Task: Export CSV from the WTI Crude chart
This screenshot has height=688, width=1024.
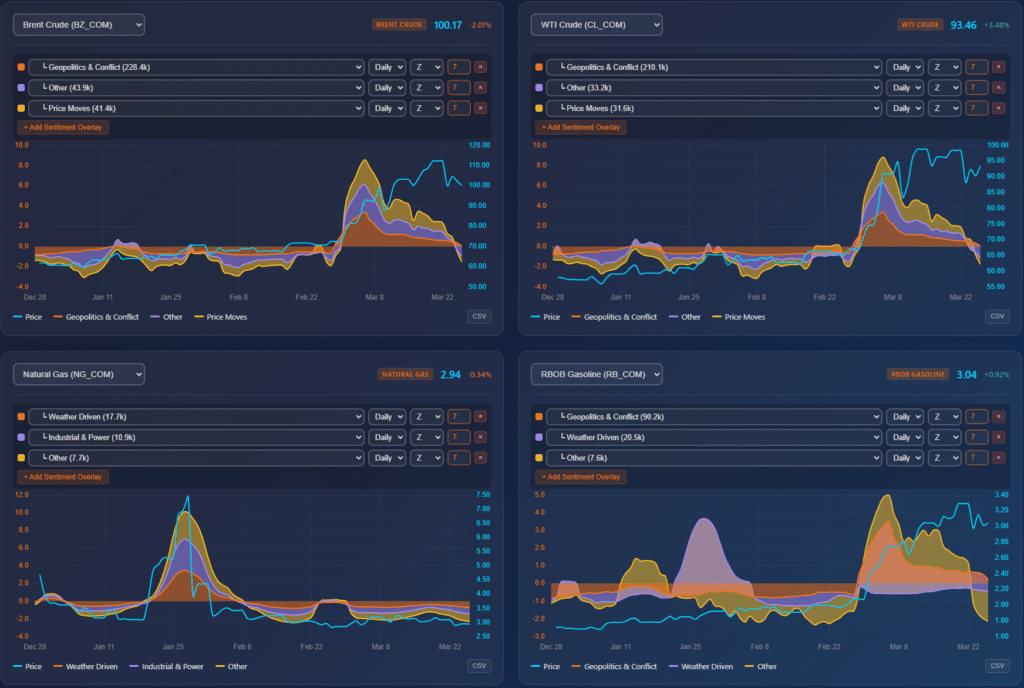Action: tap(997, 317)
